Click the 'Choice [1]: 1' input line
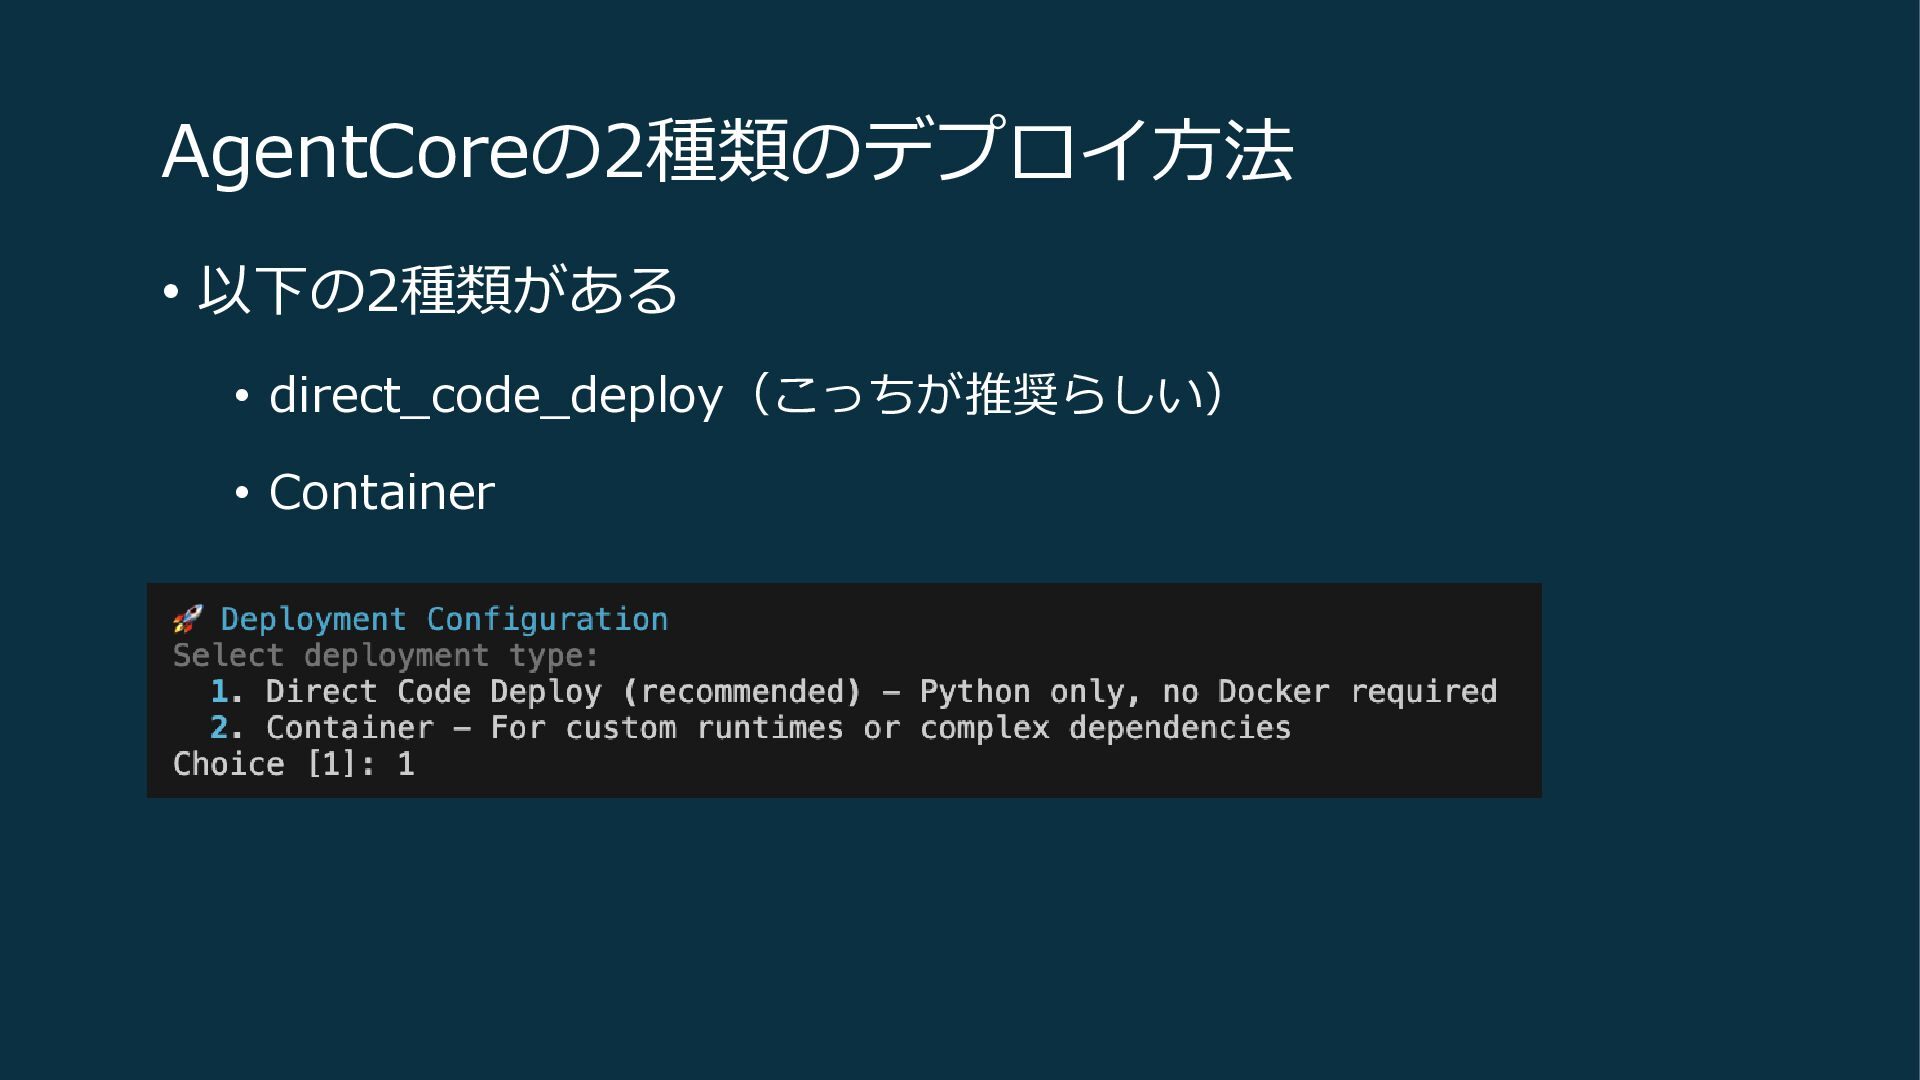Image resolution: width=1920 pixels, height=1080 pixels. [294, 765]
